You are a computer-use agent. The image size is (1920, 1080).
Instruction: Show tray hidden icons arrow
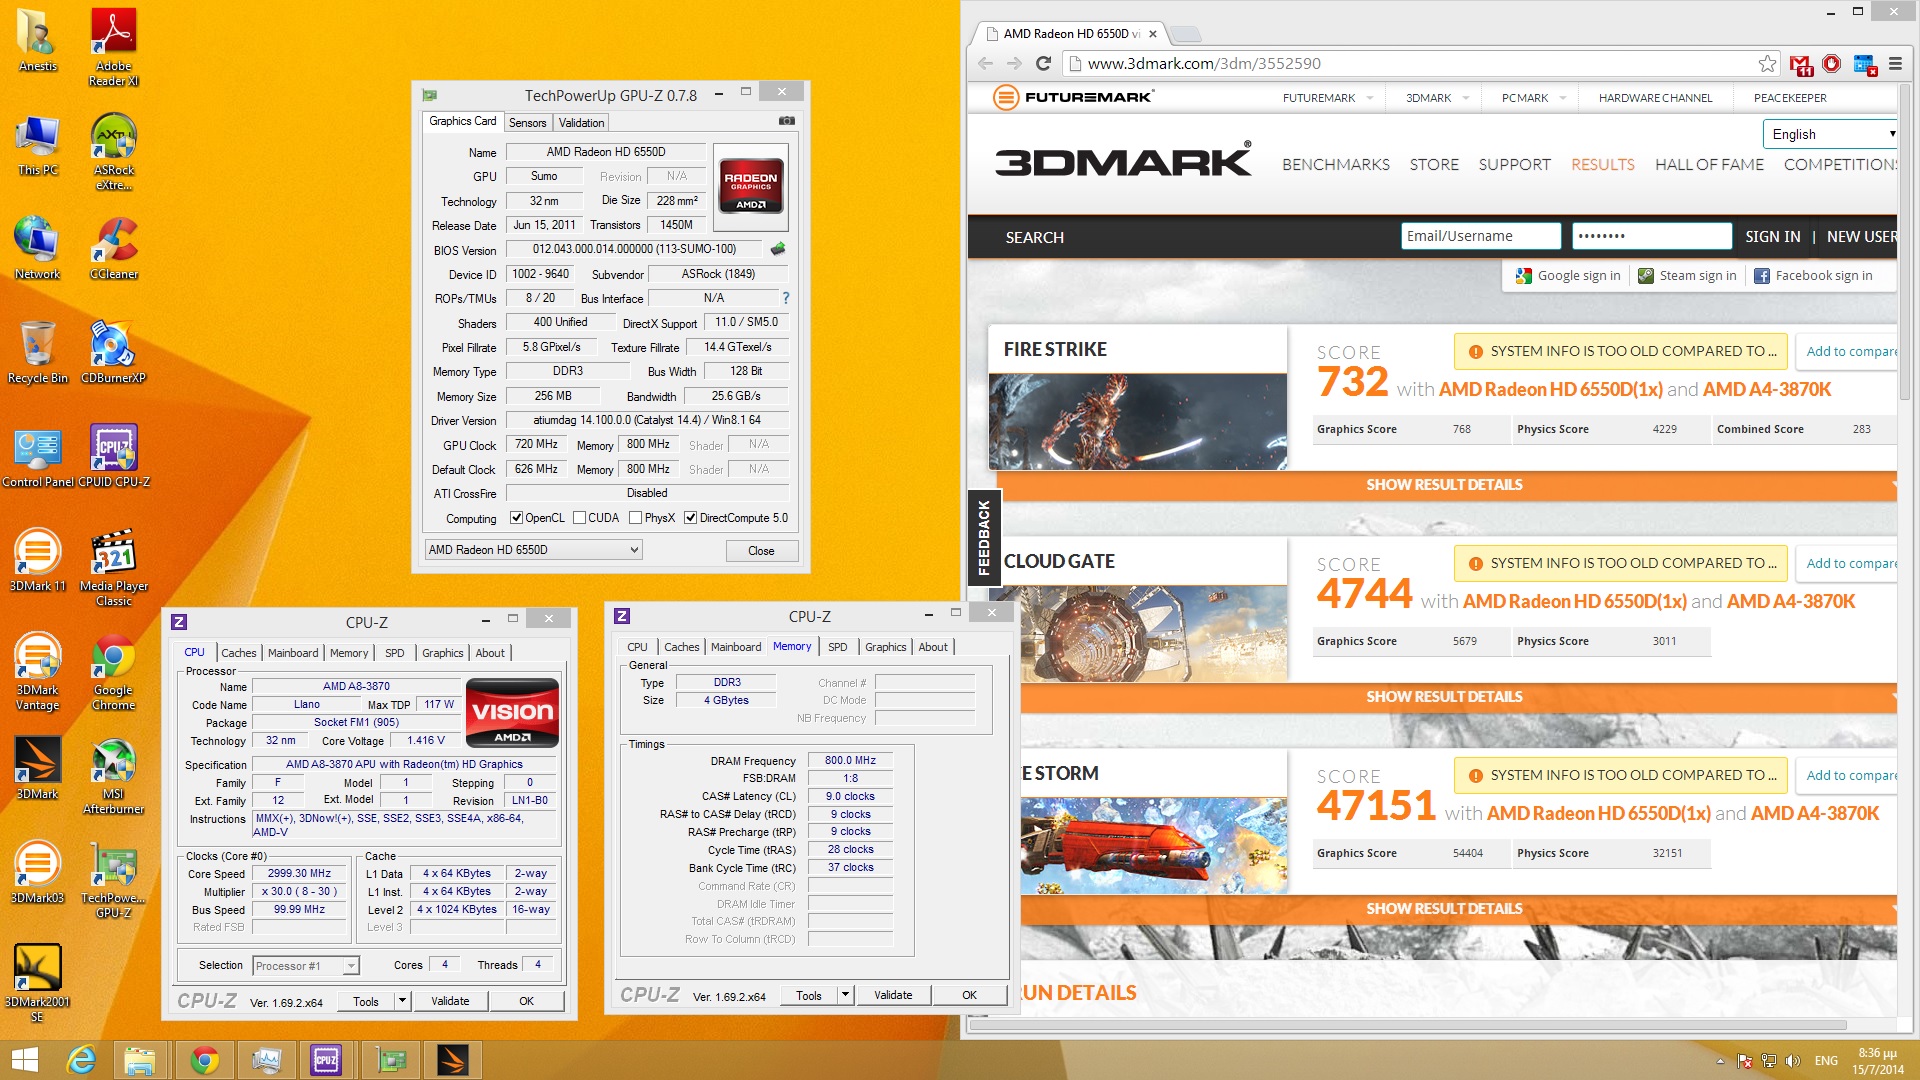(1720, 1061)
